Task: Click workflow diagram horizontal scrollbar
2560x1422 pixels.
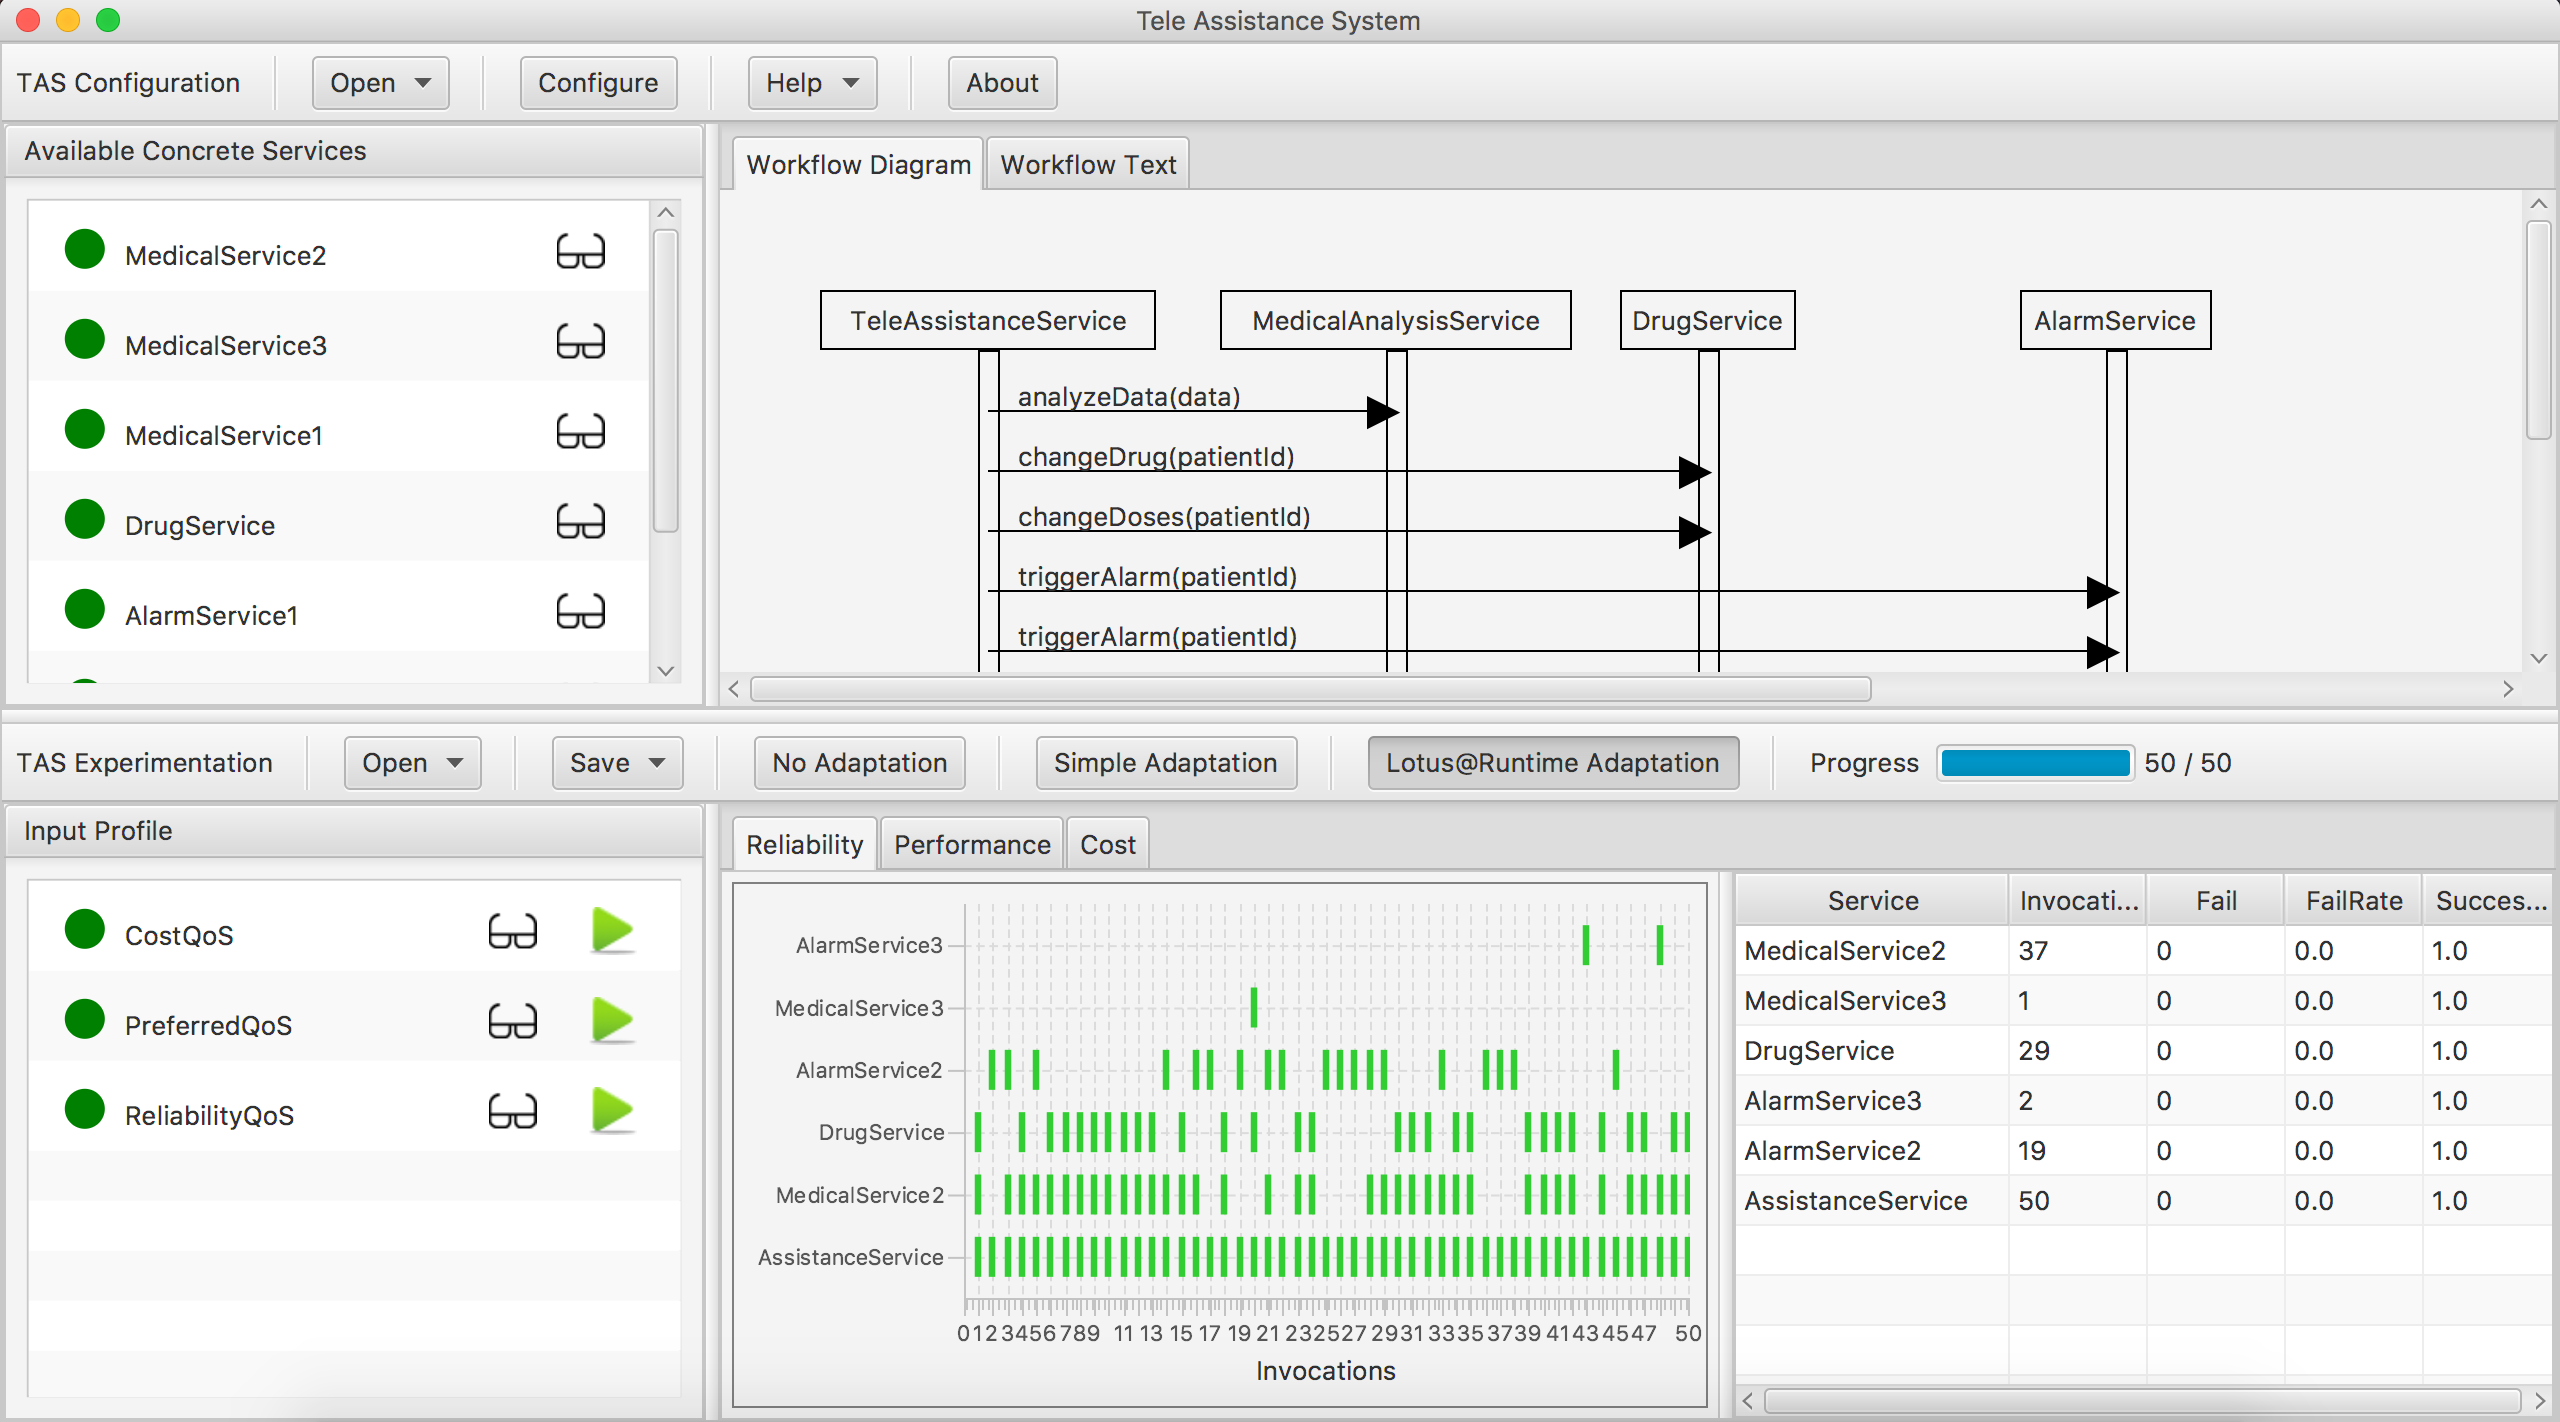Action: (1310, 689)
